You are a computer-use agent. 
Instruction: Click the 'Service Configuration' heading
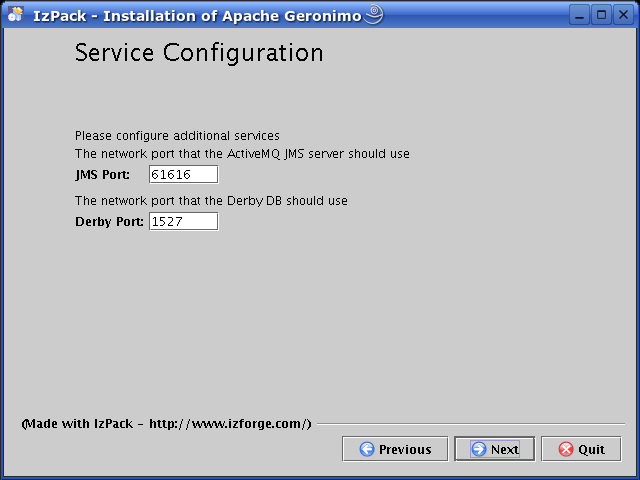(x=199, y=53)
